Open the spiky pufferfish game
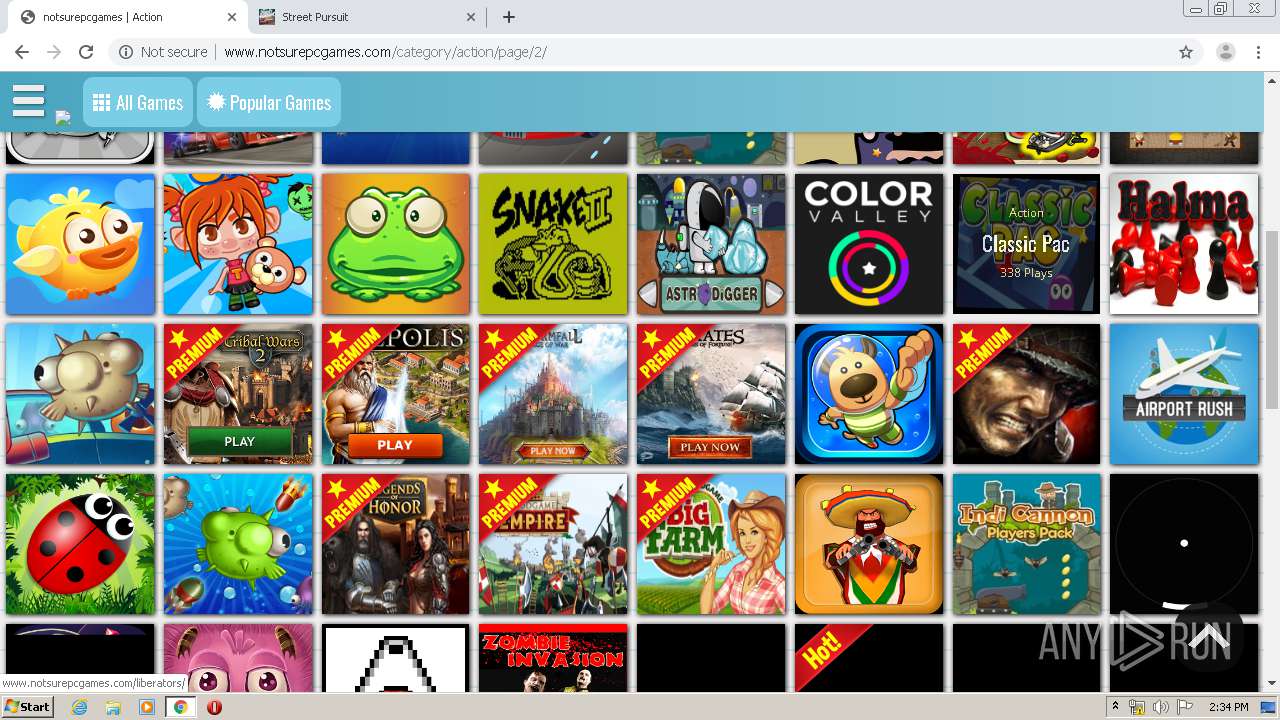The image size is (1280, 720). pyautogui.click(x=80, y=394)
